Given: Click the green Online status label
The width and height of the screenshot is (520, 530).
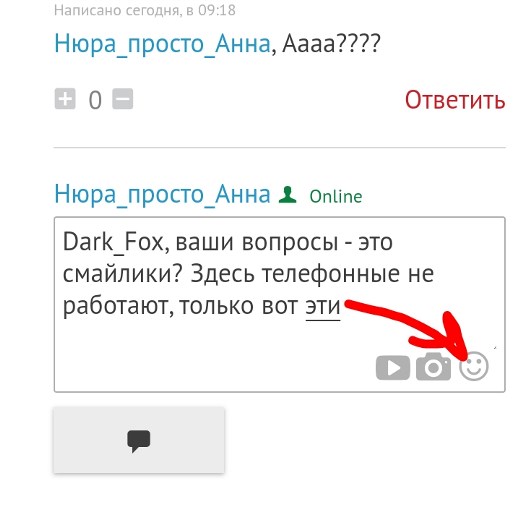Looking at the screenshot, I should (336, 196).
